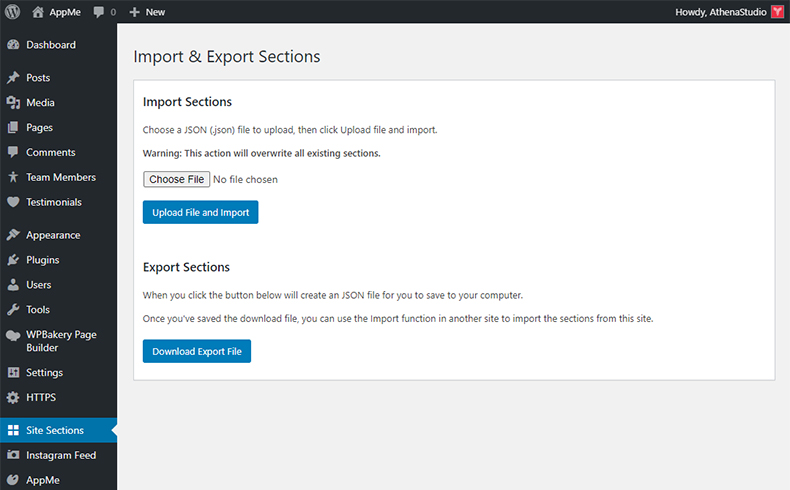The height and width of the screenshot is (490, 790).
Task: Click the Choose File button
Action: tap(176, 179)
